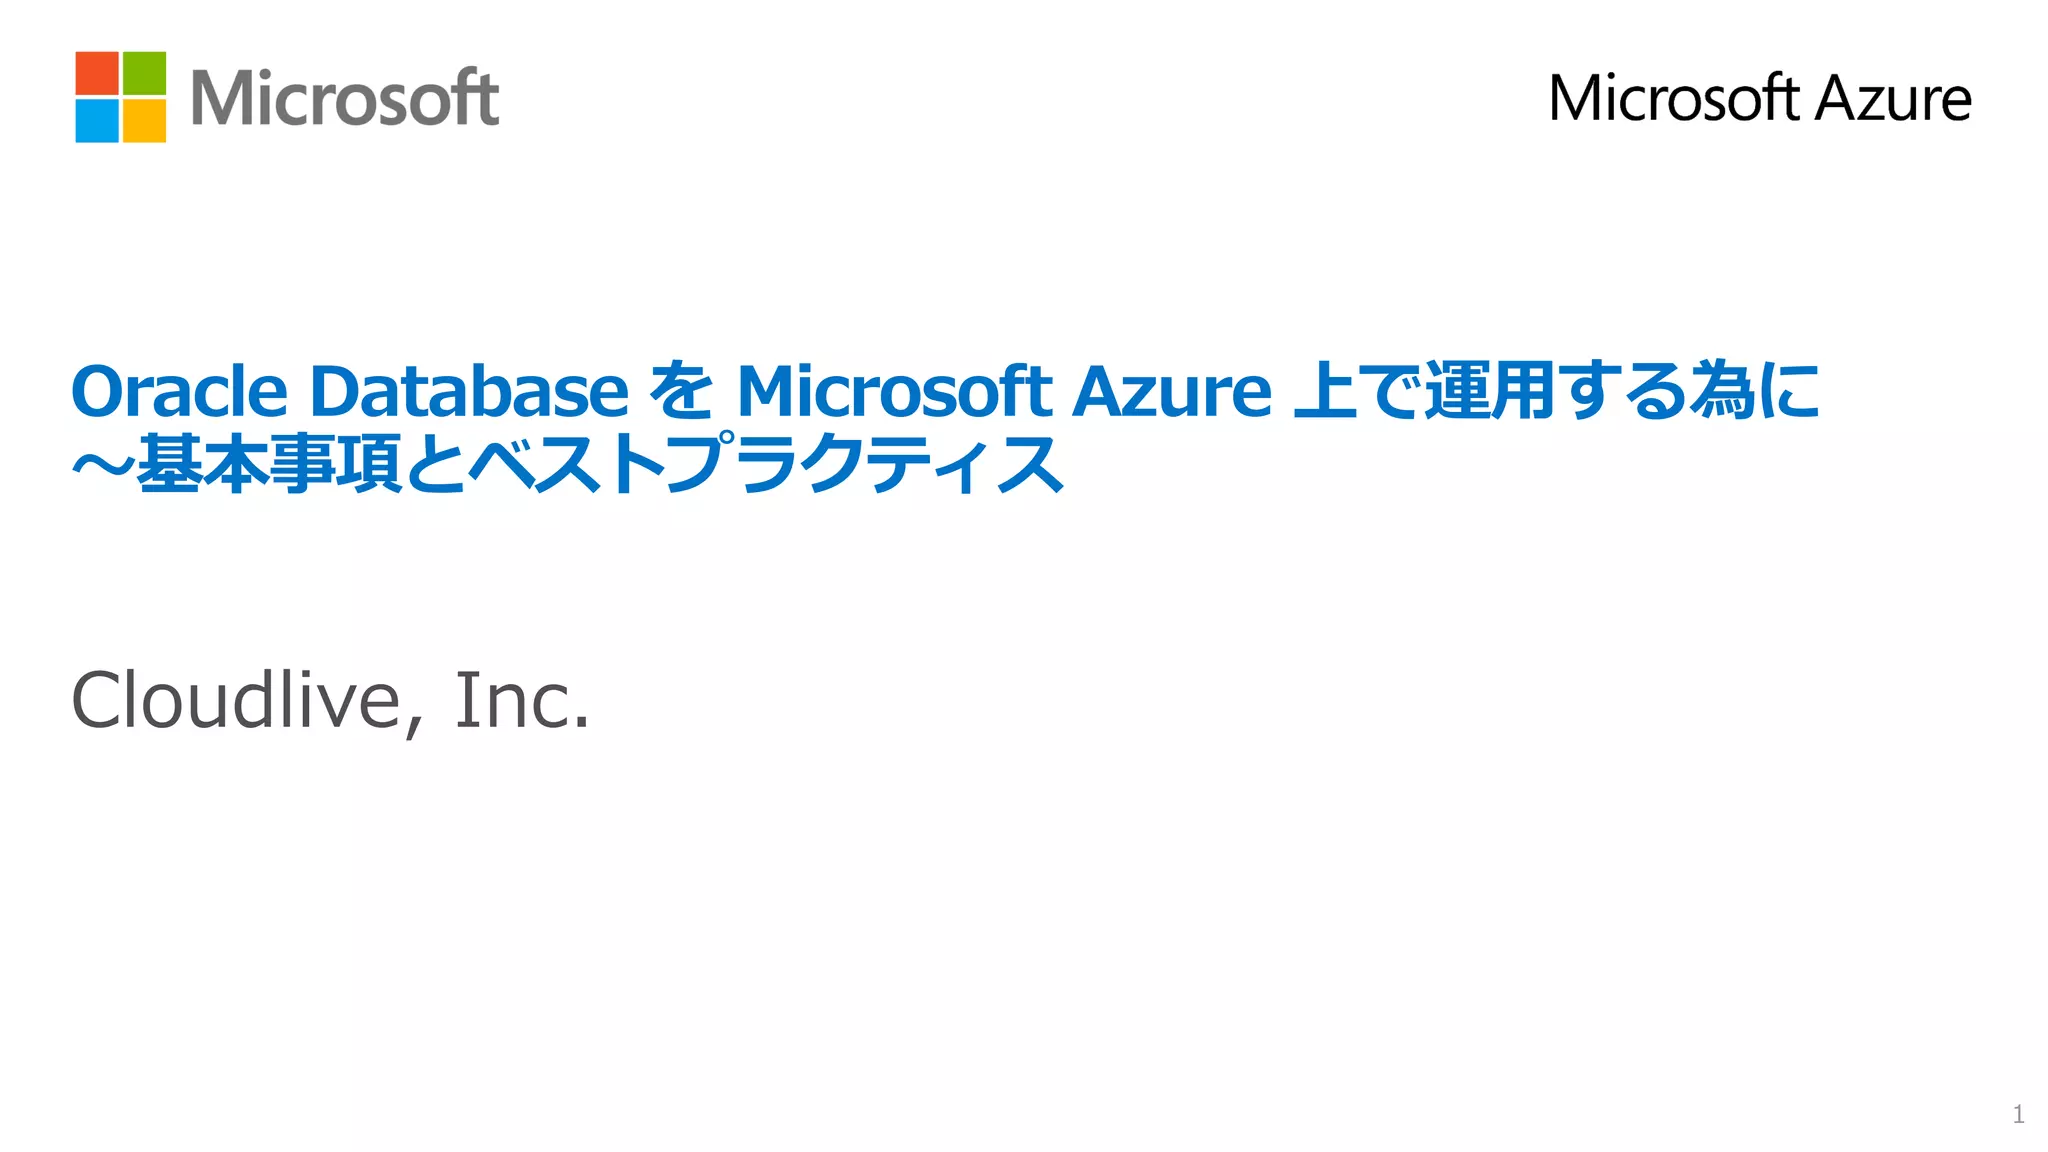
Task: Click the yellow square of Microsoft logo
Action: 144,120
